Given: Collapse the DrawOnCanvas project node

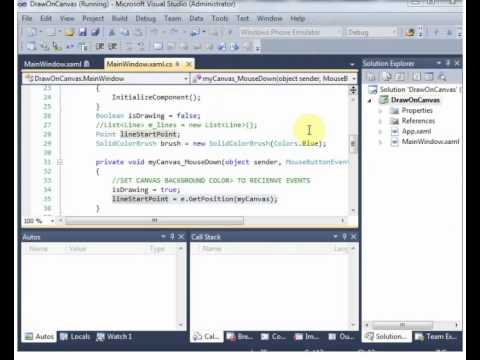Looking at the screenshot, I should point(370,100).
